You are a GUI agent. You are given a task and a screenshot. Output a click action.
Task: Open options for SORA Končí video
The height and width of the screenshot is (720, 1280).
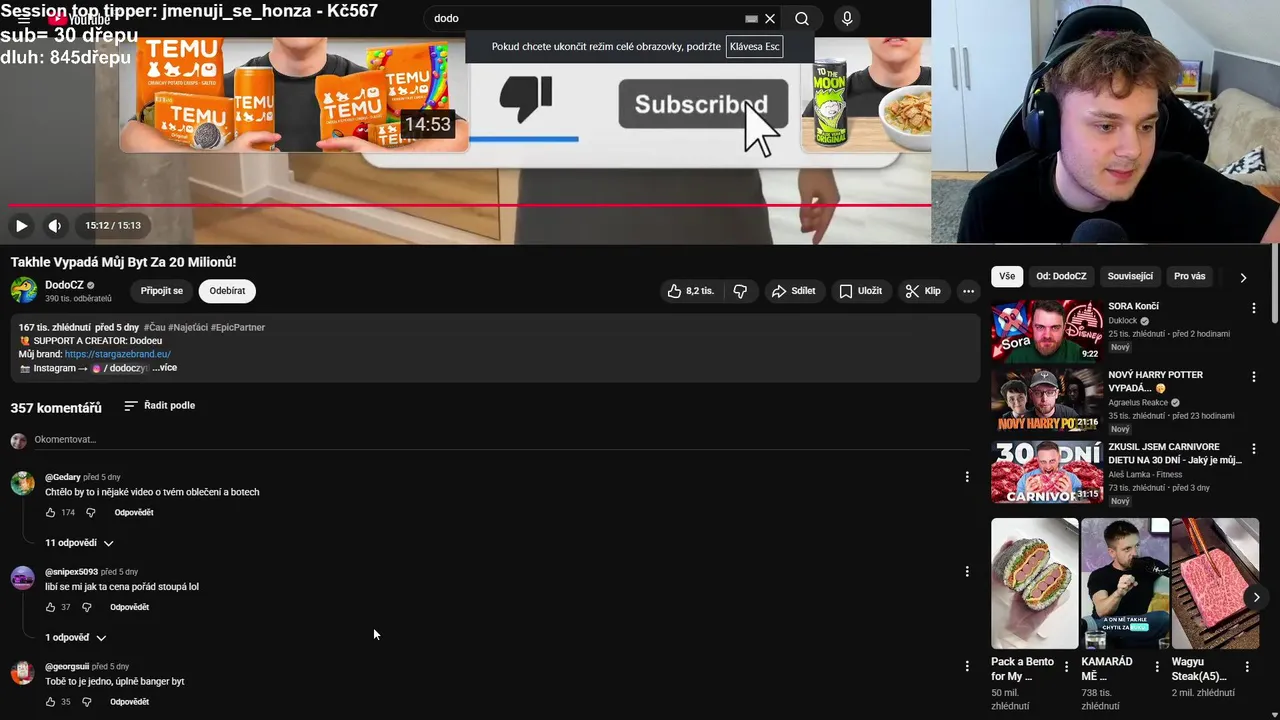point(1254,309)
